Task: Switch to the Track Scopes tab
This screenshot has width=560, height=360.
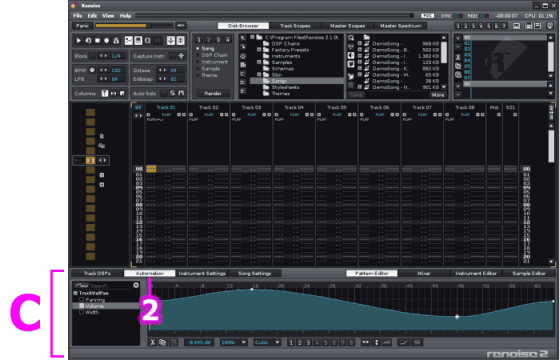Action: [295, 26]
